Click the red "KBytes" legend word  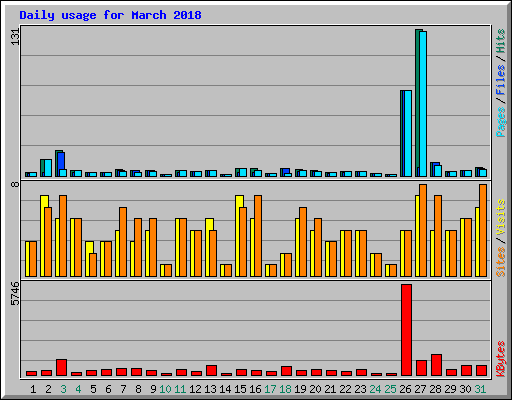501,359
